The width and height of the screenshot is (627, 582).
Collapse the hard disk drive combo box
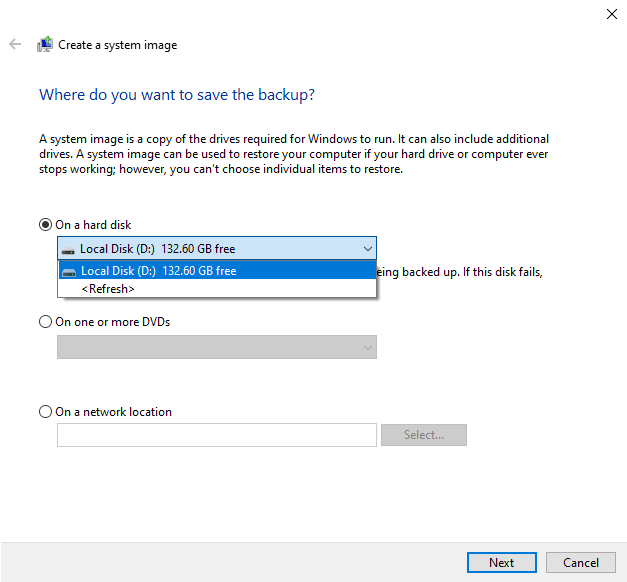(367, 249)
